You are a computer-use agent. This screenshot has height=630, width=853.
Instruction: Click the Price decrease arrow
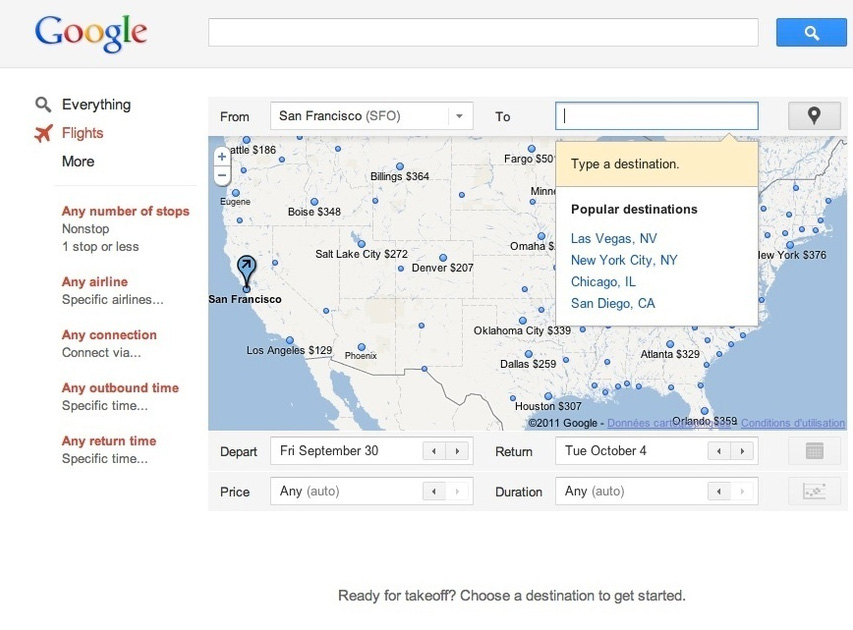click(434, 491)
